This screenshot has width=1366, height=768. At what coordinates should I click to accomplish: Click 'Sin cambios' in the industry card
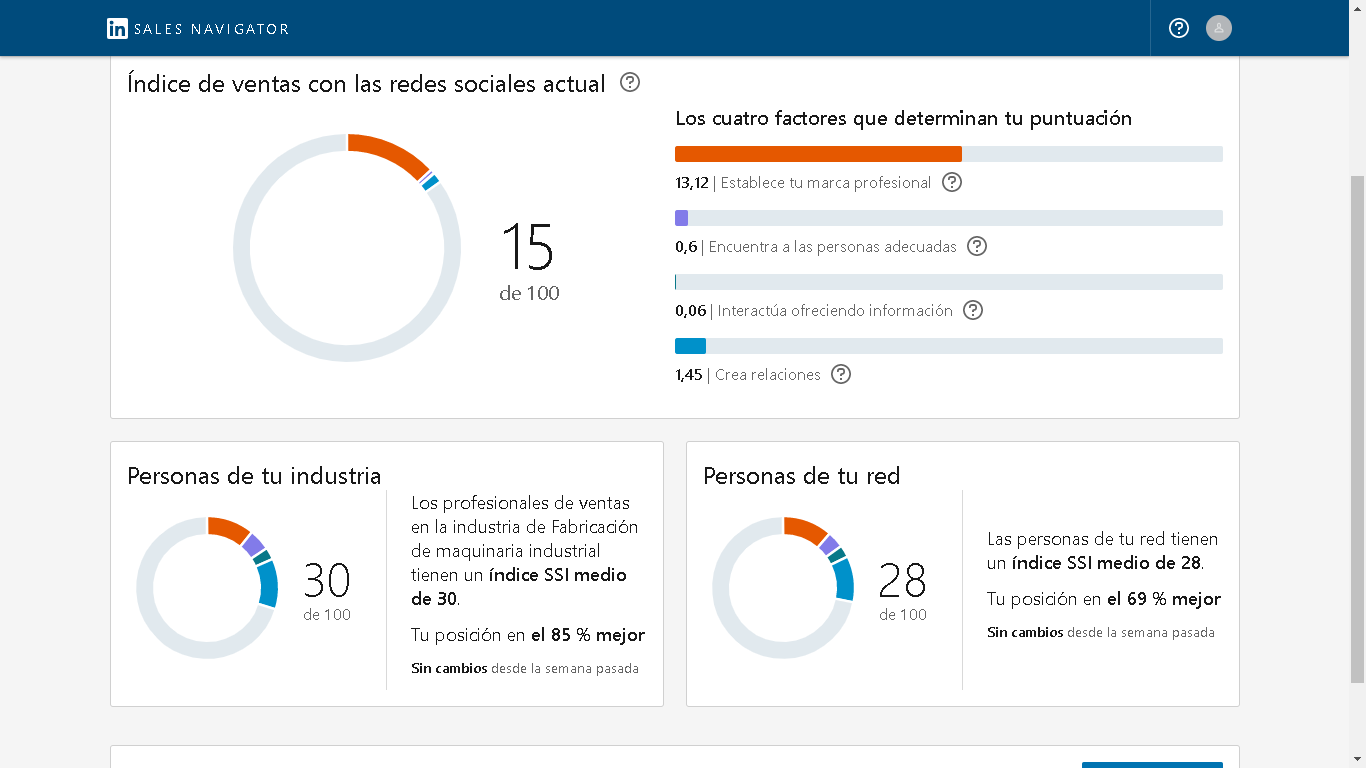pos(449,668)
